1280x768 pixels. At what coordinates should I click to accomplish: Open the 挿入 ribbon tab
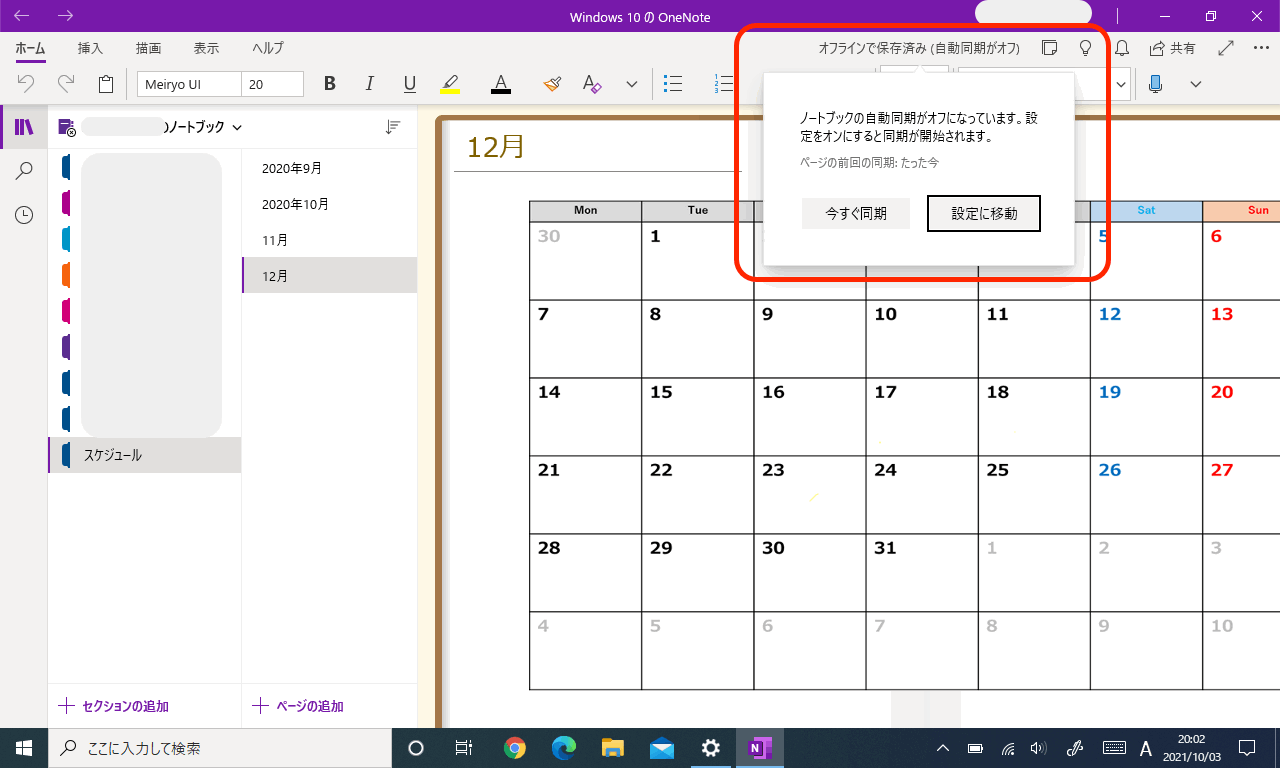tap(90, 48)
